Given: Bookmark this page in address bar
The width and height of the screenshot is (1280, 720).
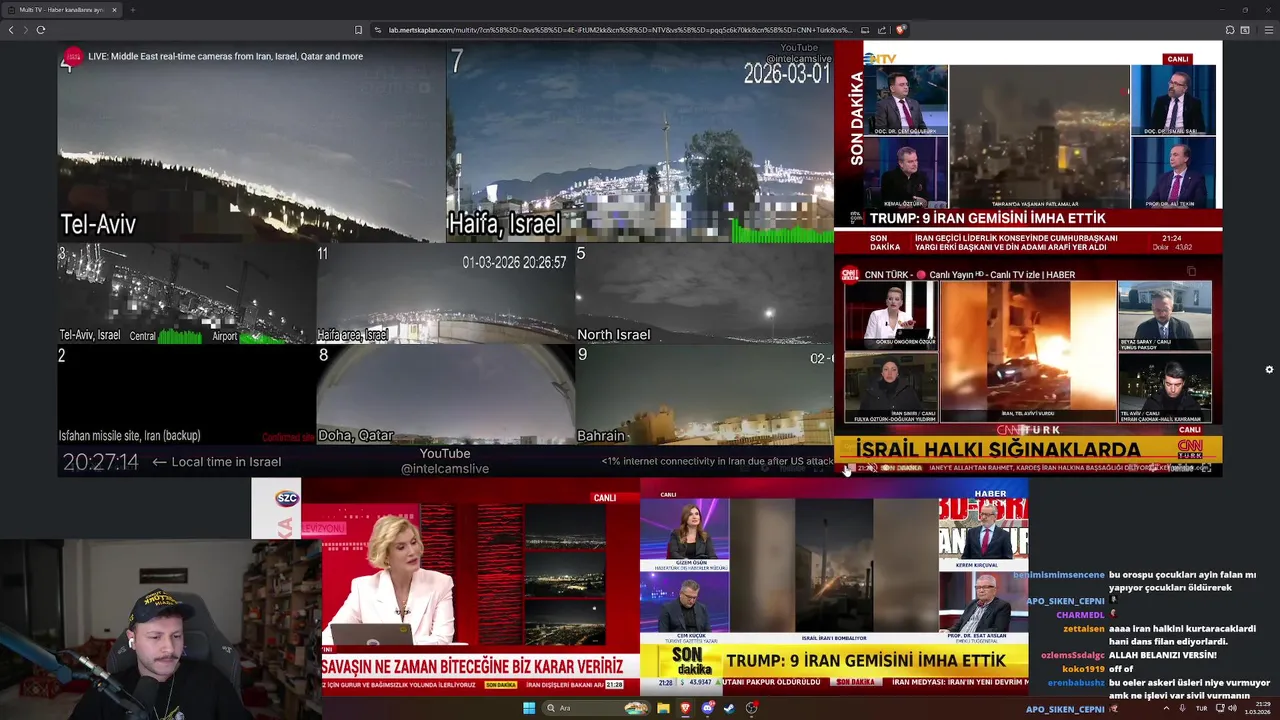Looking at the screenshot, I should [x=358, y=30].
